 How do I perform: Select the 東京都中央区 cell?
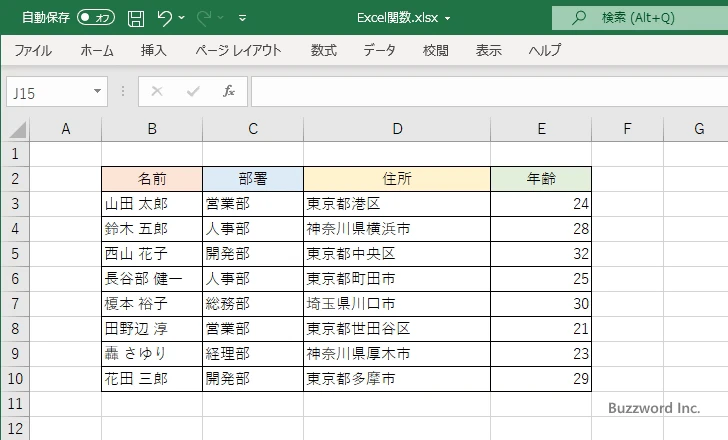[397, 254]
